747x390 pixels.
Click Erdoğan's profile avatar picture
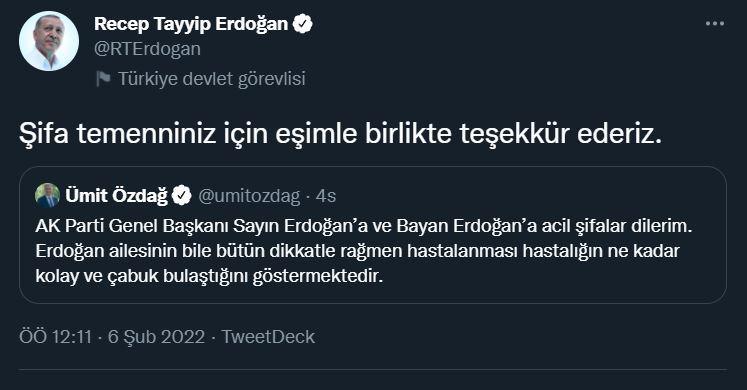pyautogui.click(x=49, y=41)
